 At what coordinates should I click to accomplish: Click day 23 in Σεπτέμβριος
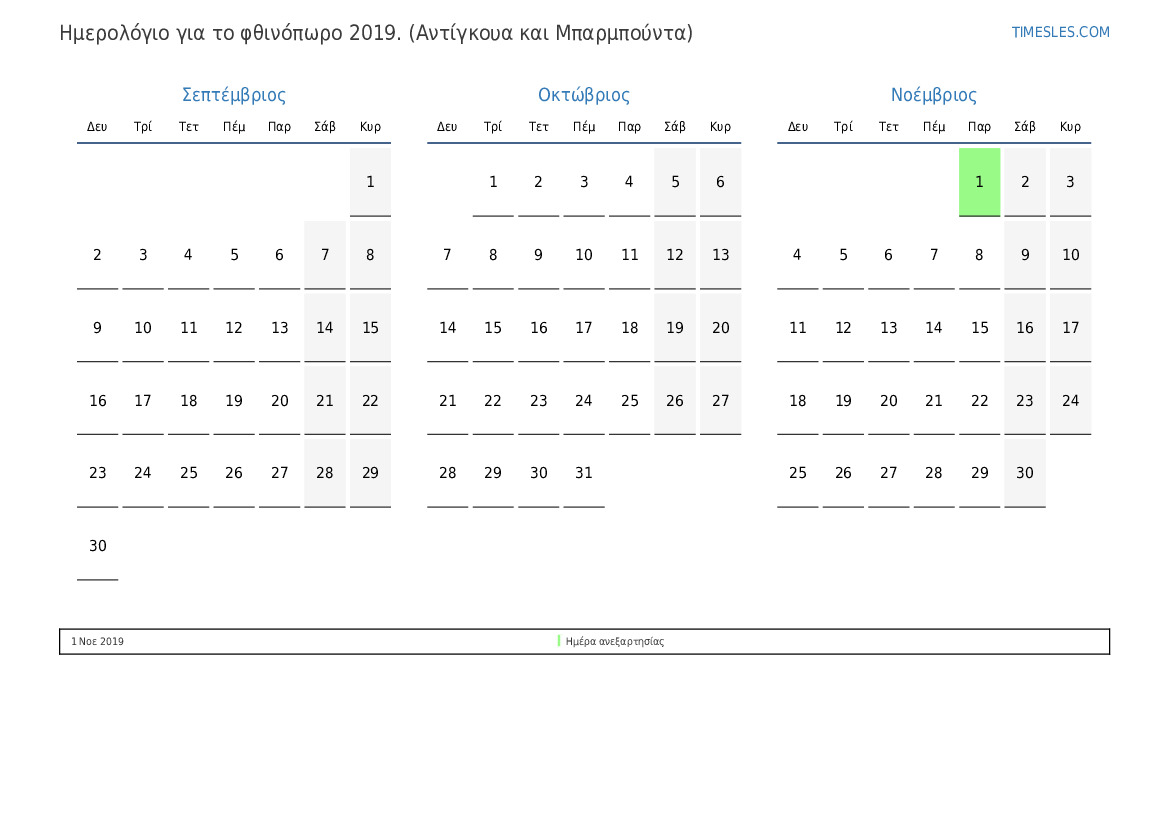98,473
